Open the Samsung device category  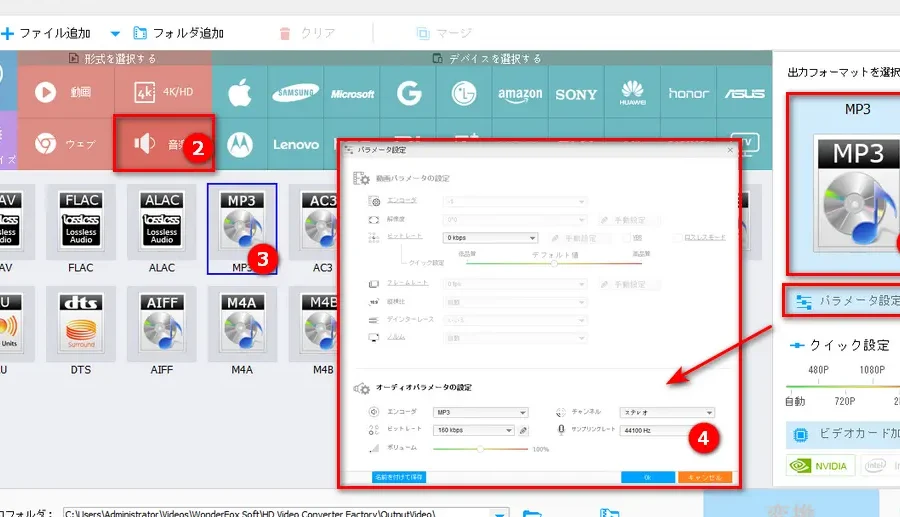[297, 94]
